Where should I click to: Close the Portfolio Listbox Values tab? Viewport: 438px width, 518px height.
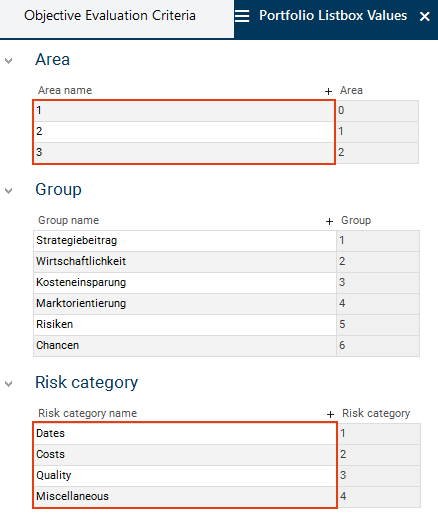click(x=425, y=16)
